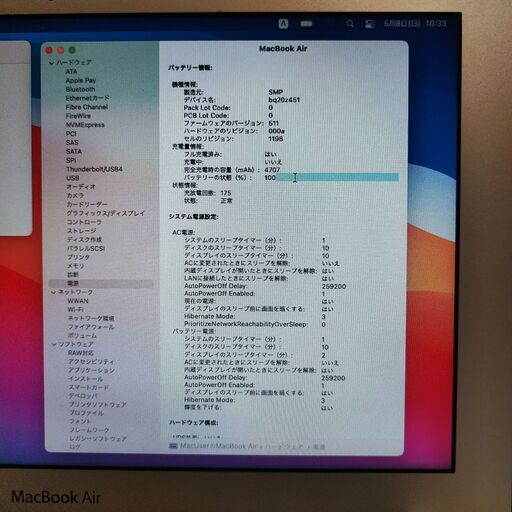Select Ethernetカード in the sidebar
This screenshot has width=512, height=512.
coord(87,98)
